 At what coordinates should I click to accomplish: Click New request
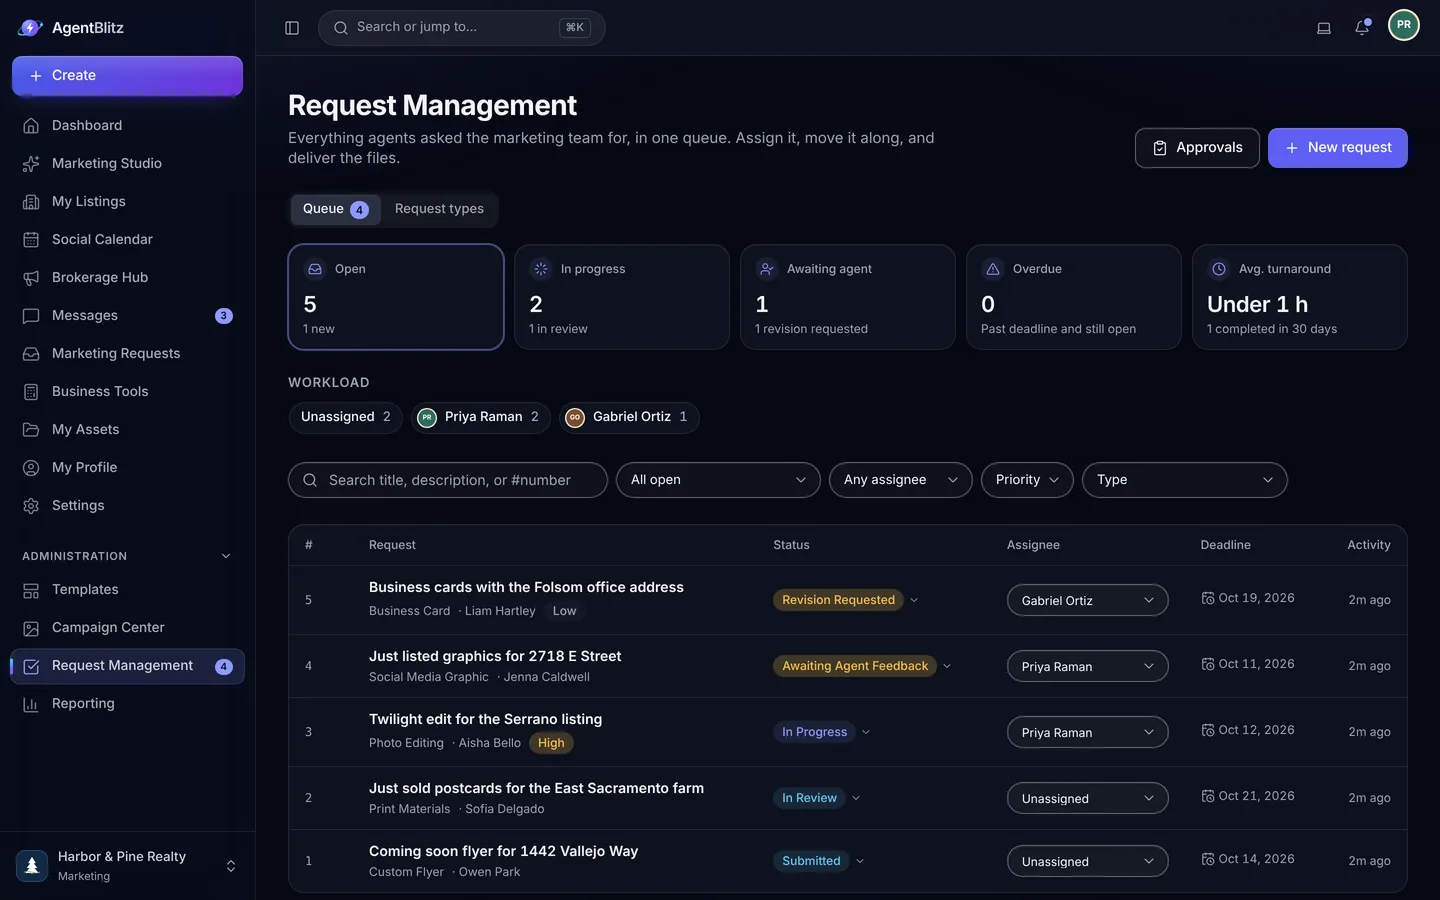[1338, 148]
